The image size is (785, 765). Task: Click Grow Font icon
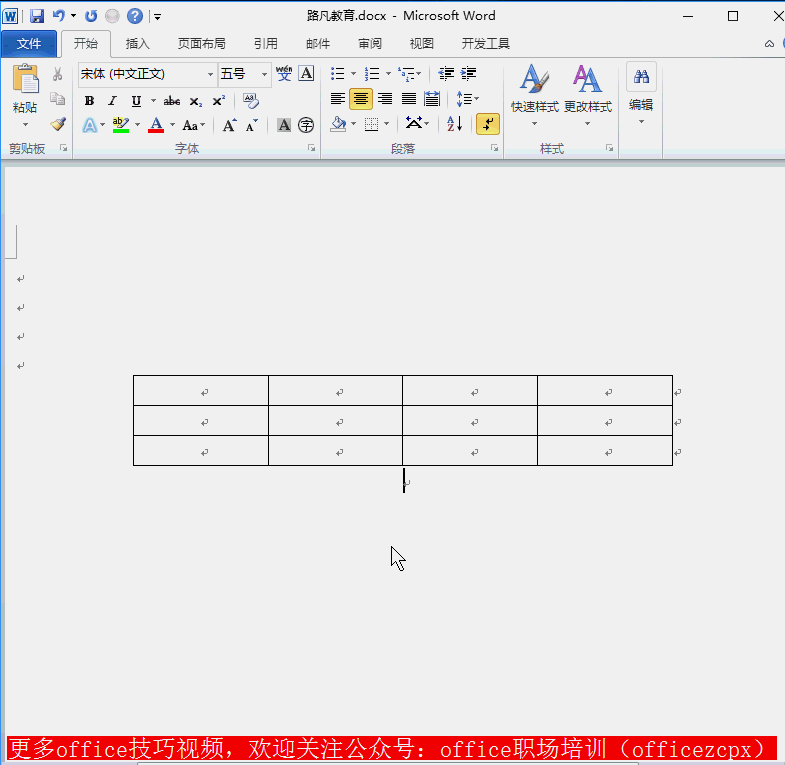[x=229, y=125]
